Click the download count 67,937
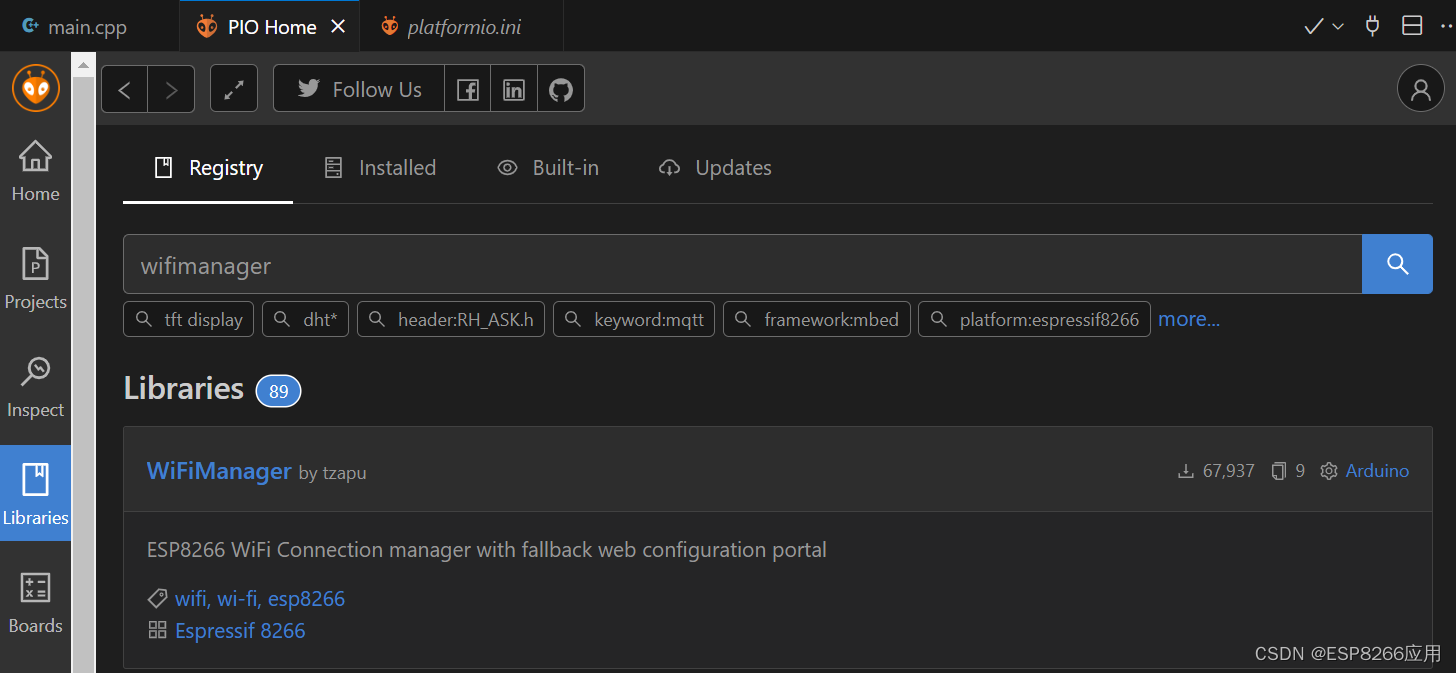Viewport: 1456px width, 673px height. pyautogui.click(x=1216, y=471)
